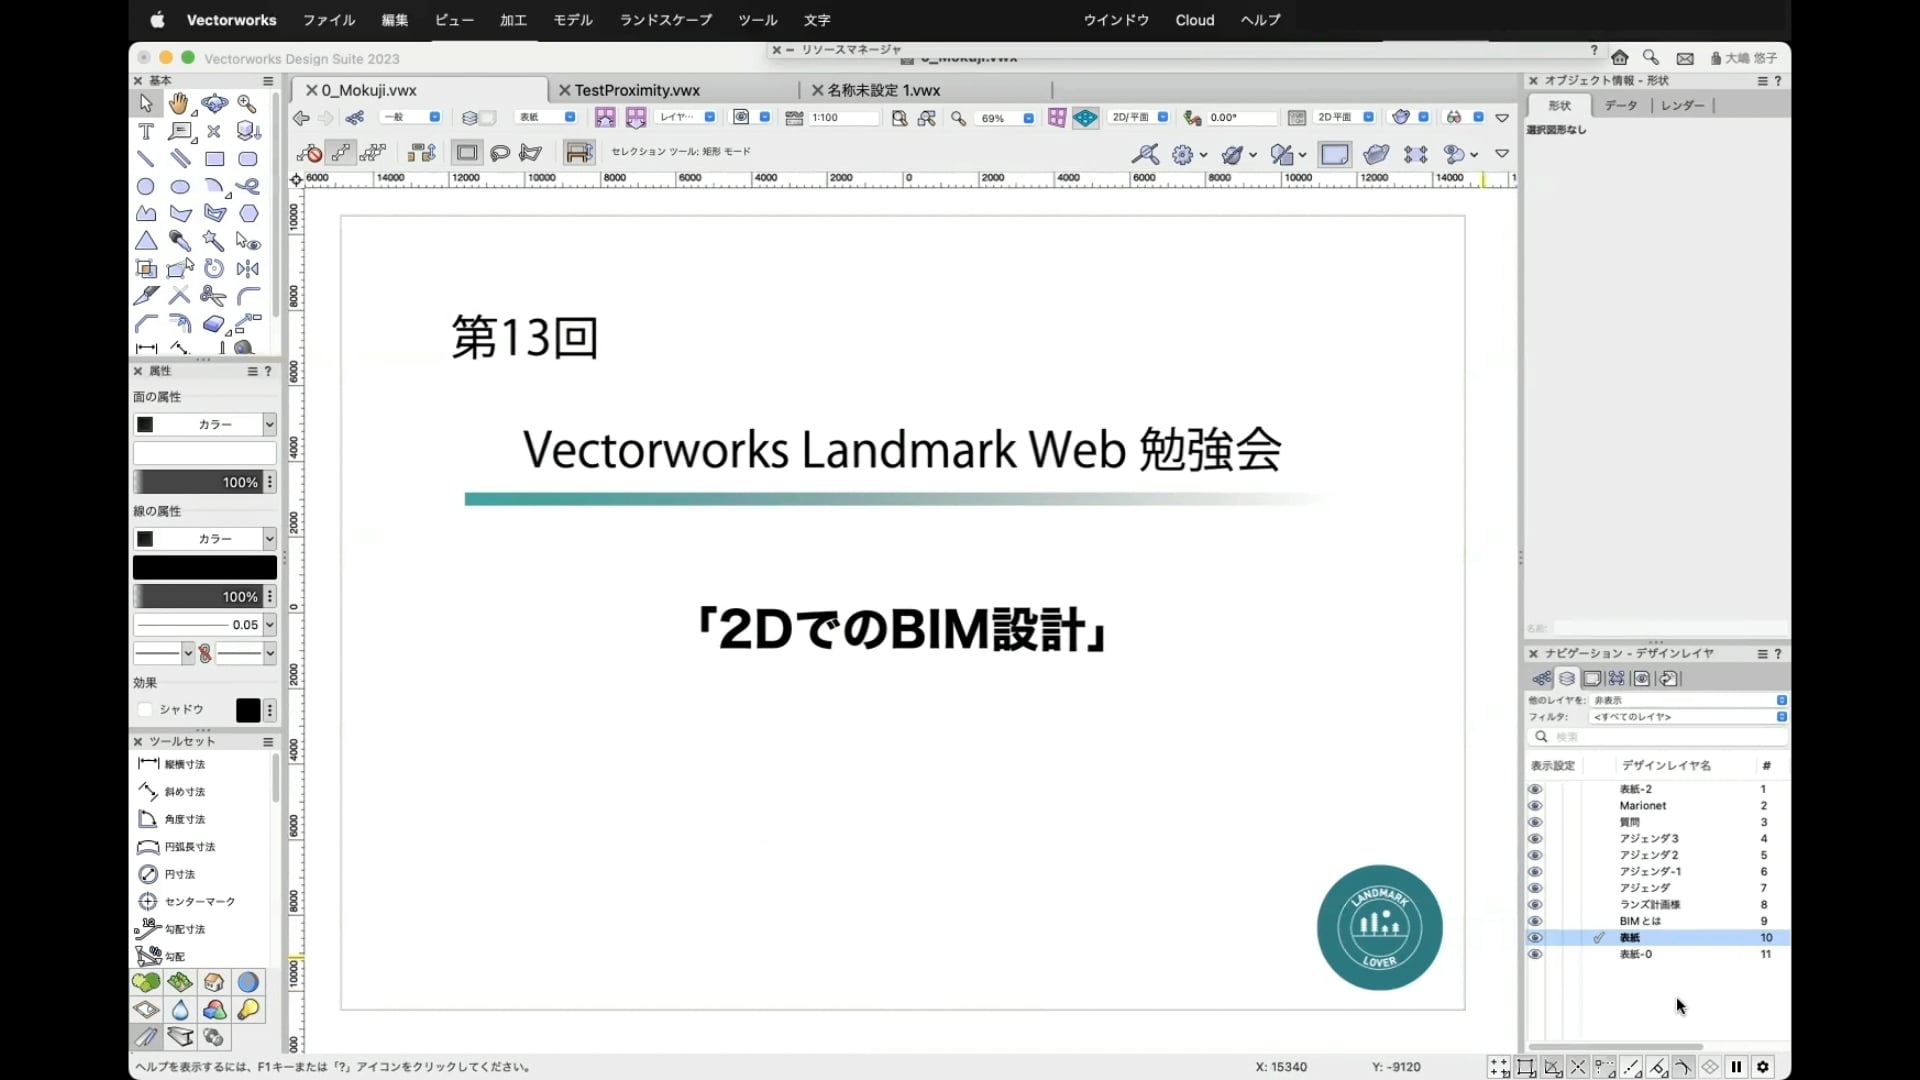
Task: Pick the Flyover tool
Action: coord(214,104)
